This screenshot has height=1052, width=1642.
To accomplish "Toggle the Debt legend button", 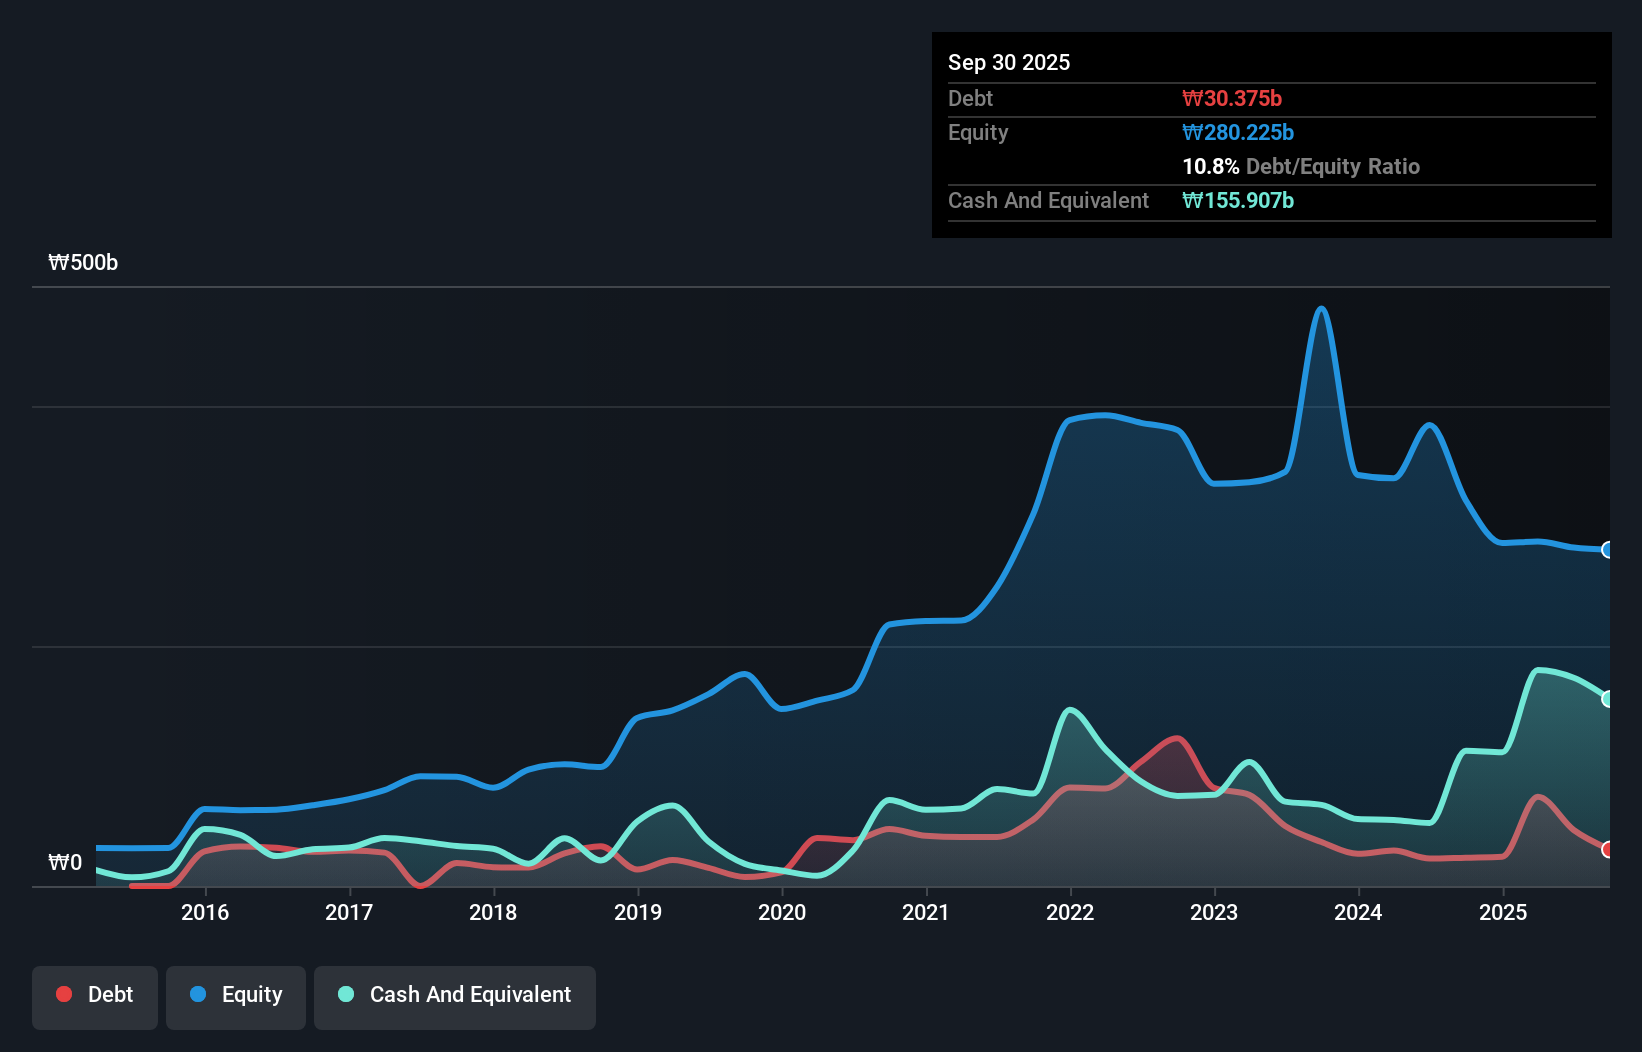I will click(x=95, y=997).
